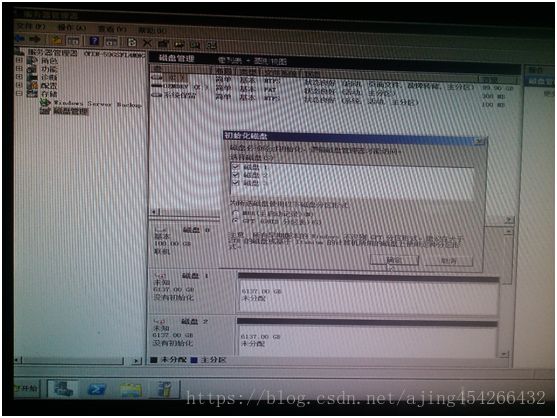Open Server Manager from the taskbar
This screenshot has width=557, height=418.
tap(63, 389)
